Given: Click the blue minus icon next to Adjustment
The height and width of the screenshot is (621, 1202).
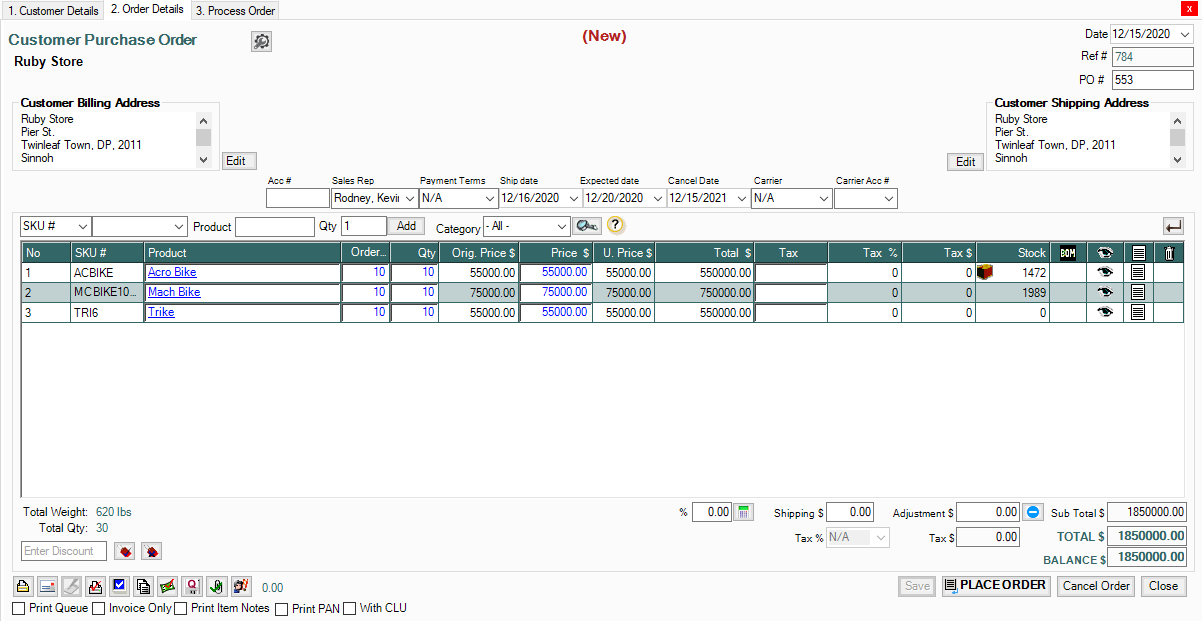Looking at the screenshot, I should coord(1034,512).
